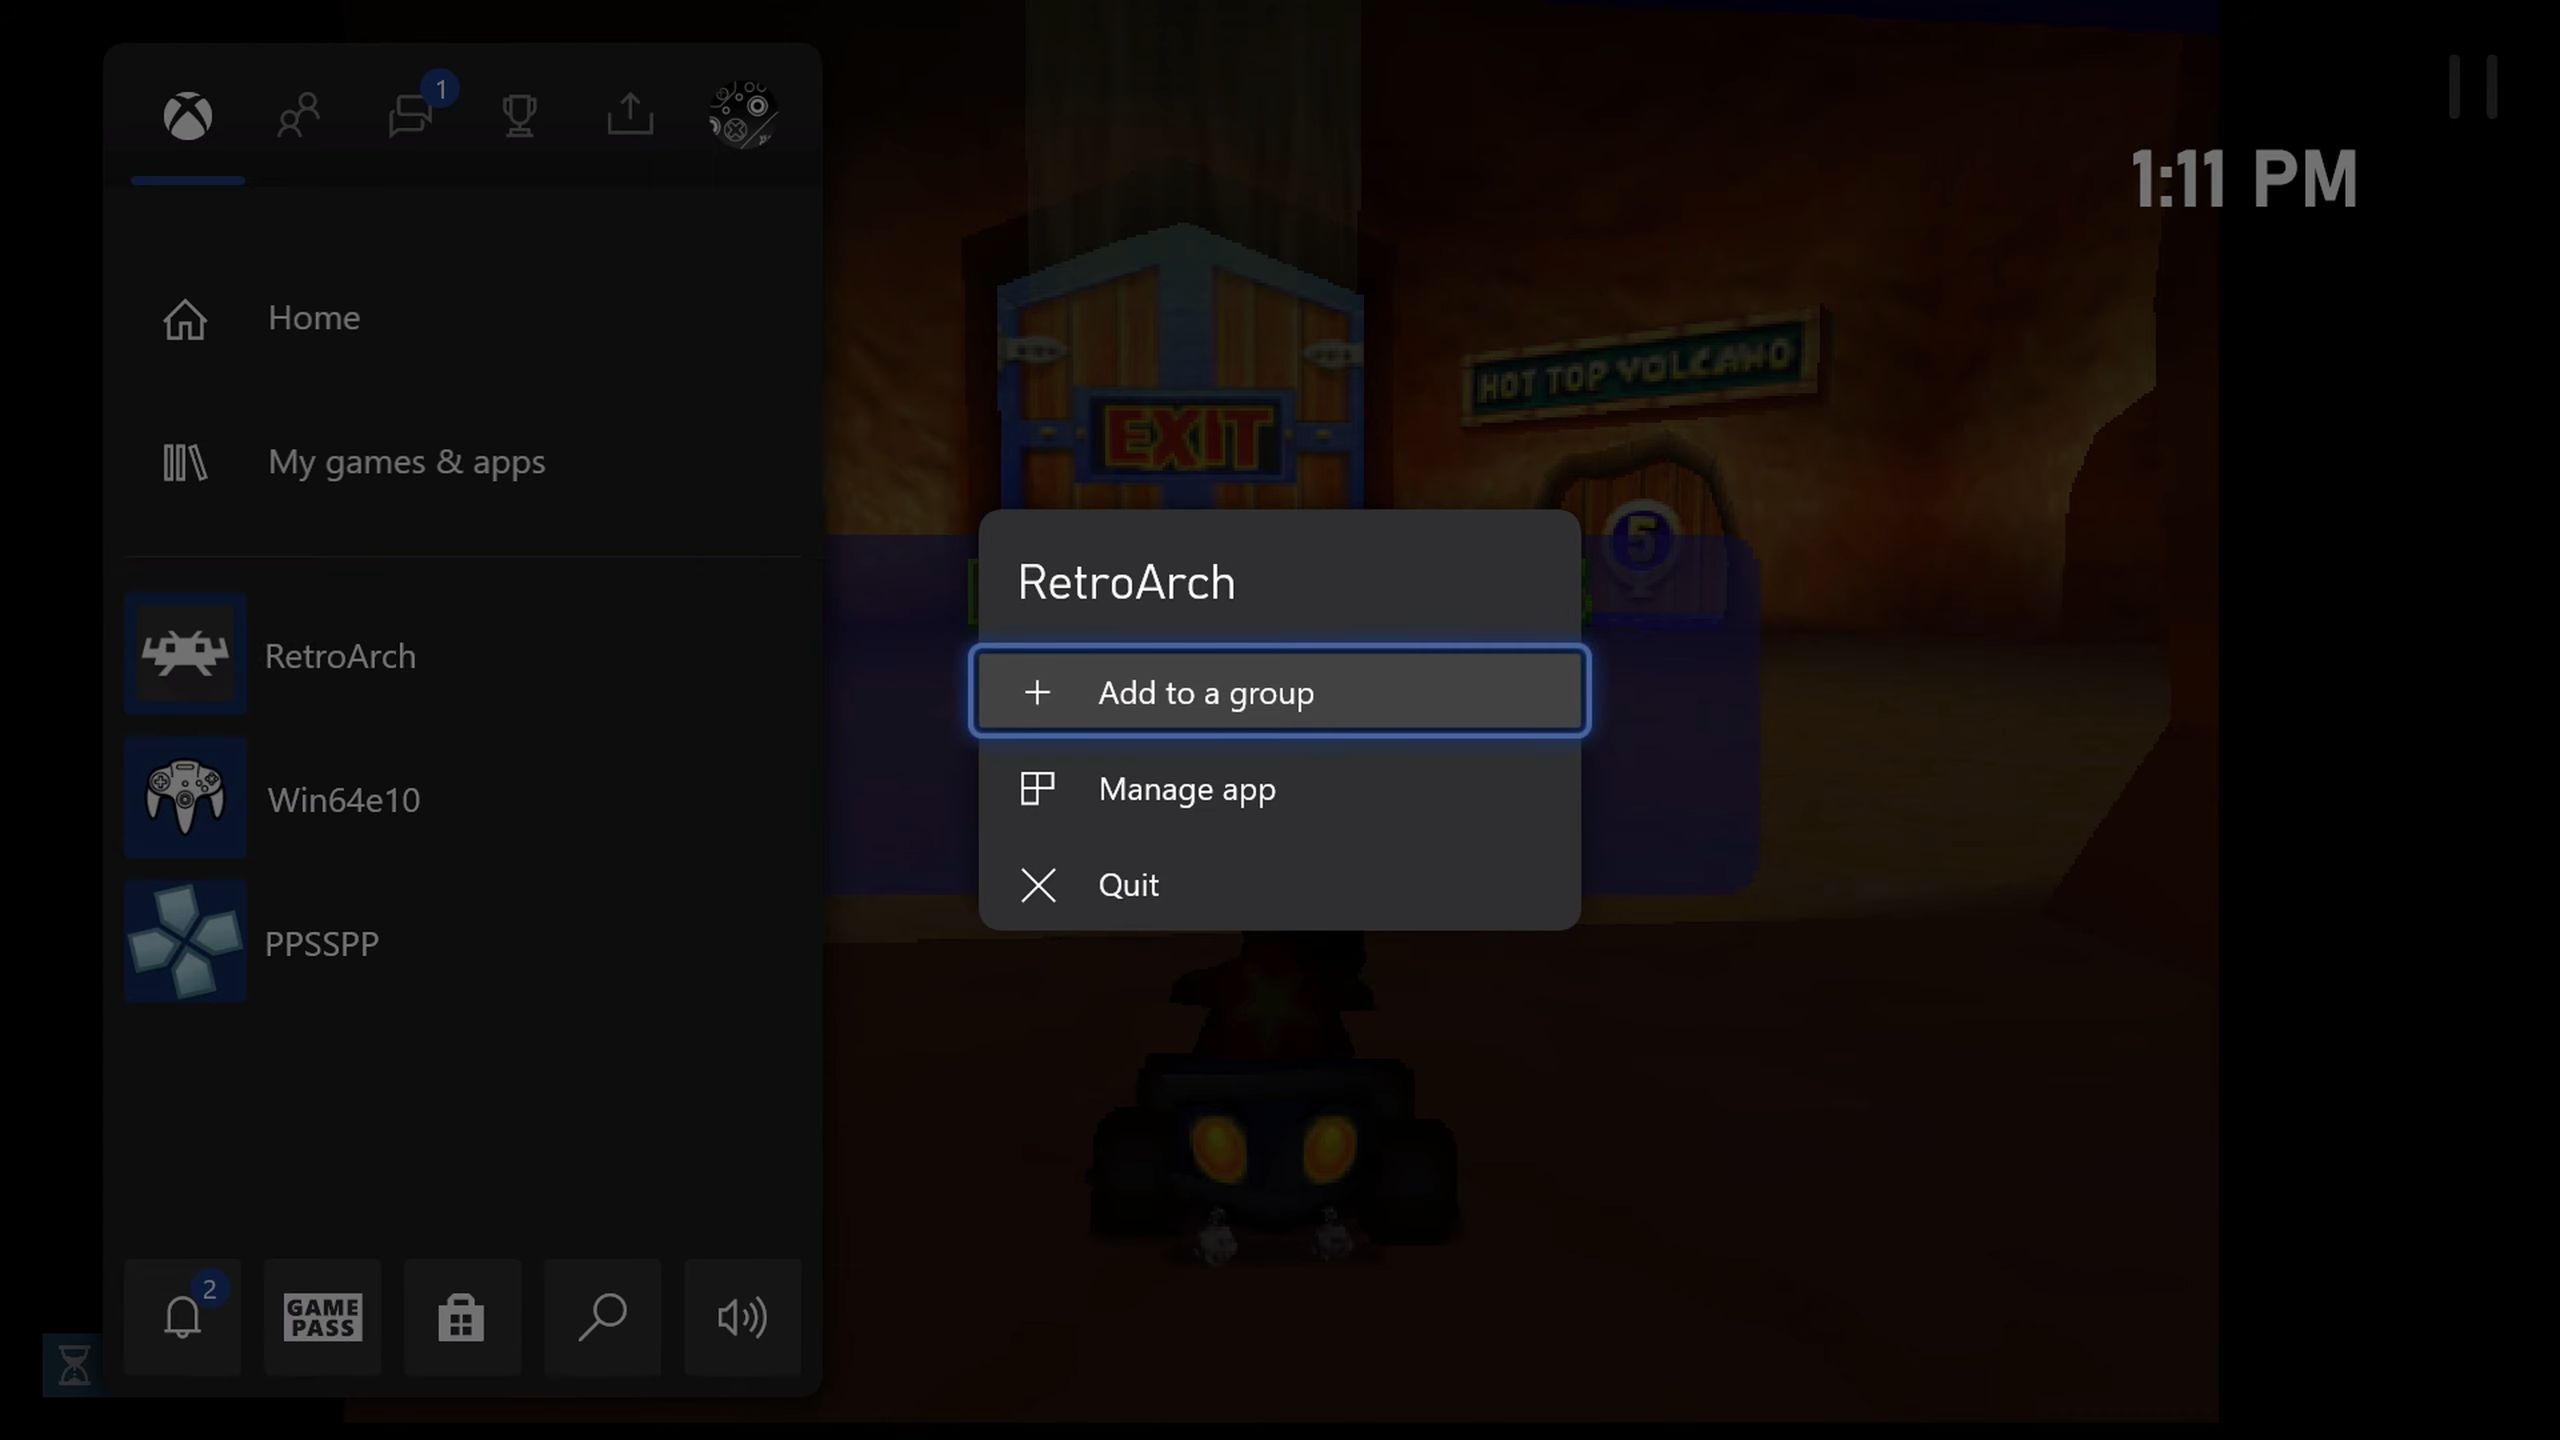Select RetroArch in recent apps list
The height and width of the screenshot is (1440, 2560).
pos(340,656)
